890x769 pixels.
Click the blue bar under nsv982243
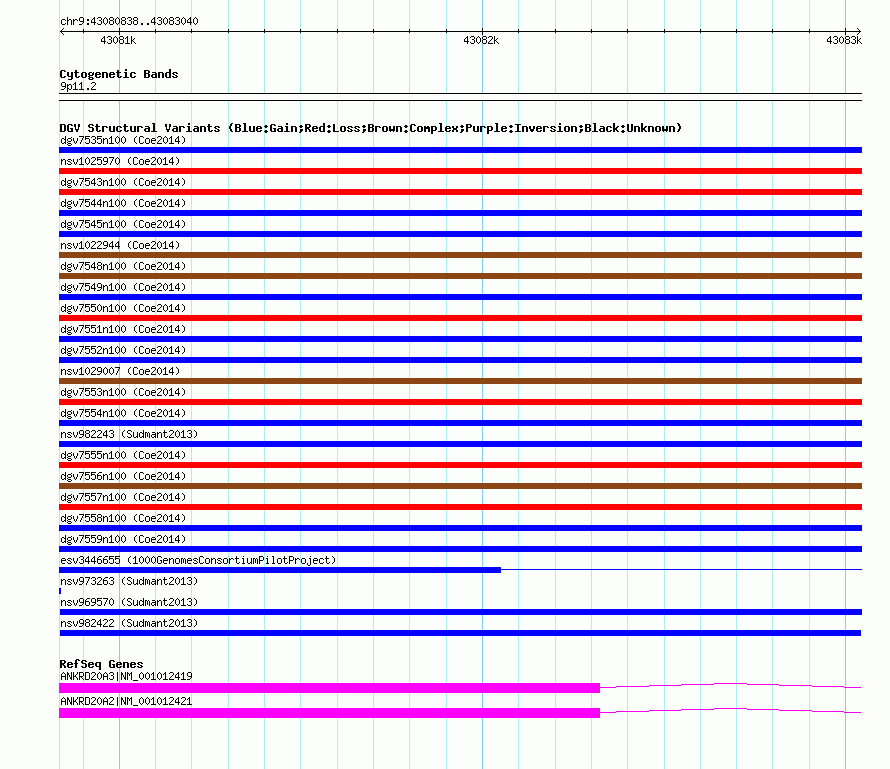[460, 444]
